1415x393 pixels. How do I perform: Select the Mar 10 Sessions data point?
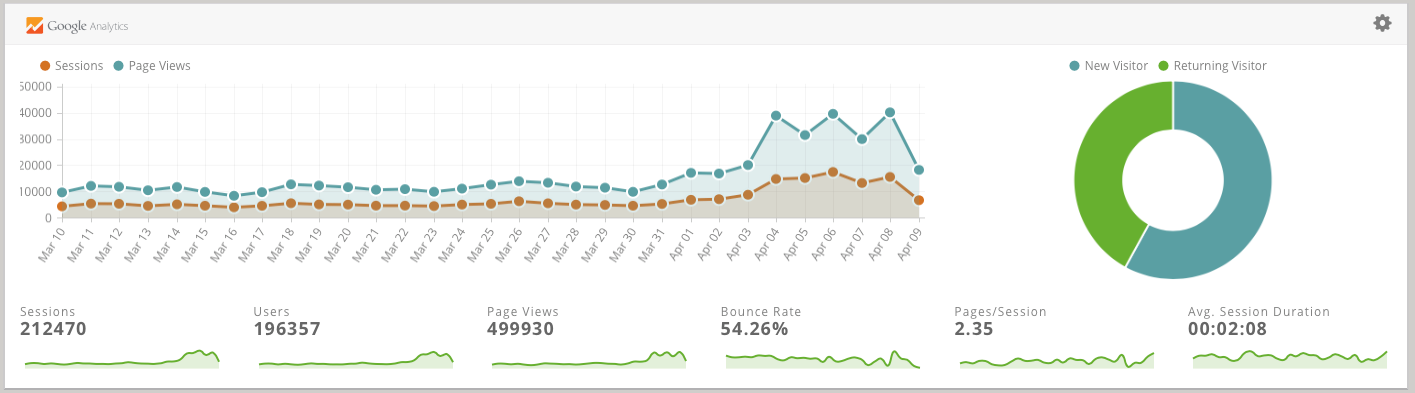pos(62,206)
